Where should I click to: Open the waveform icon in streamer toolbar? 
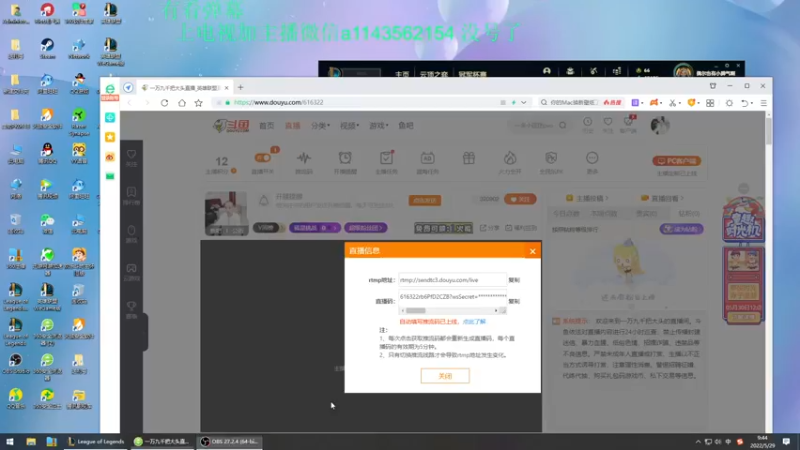click(x=304, y=158)
